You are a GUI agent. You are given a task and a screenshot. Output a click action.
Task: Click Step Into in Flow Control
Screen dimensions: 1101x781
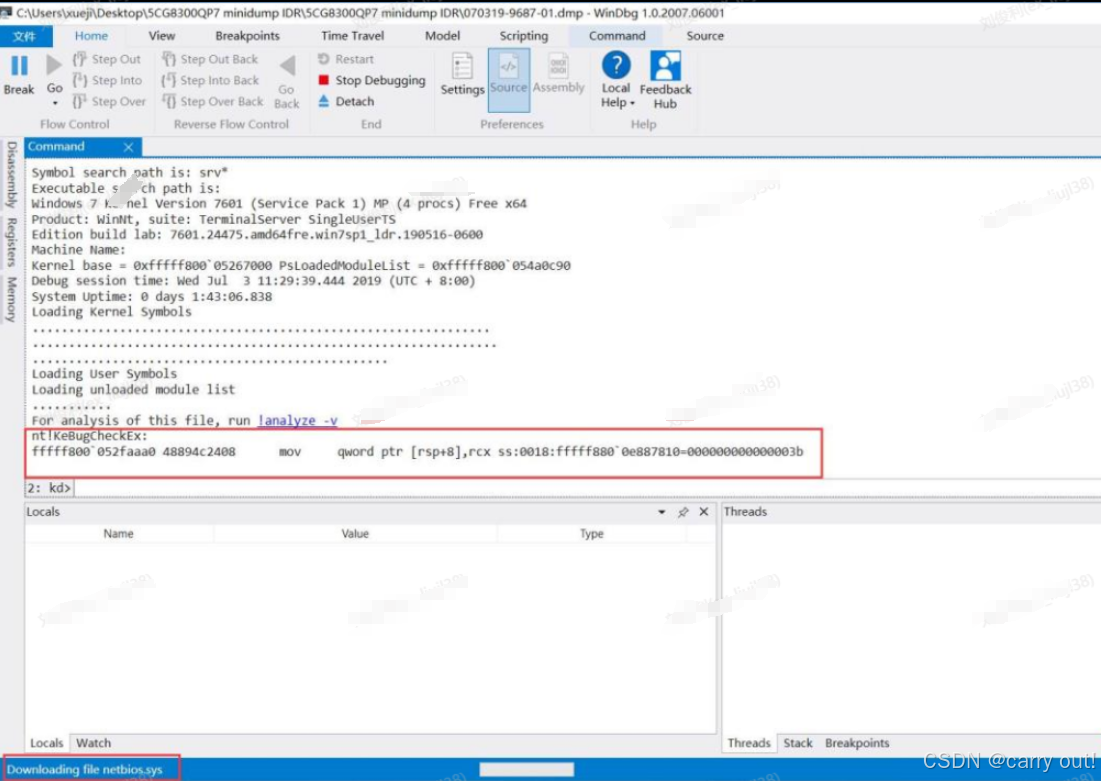tap(107, 80)
